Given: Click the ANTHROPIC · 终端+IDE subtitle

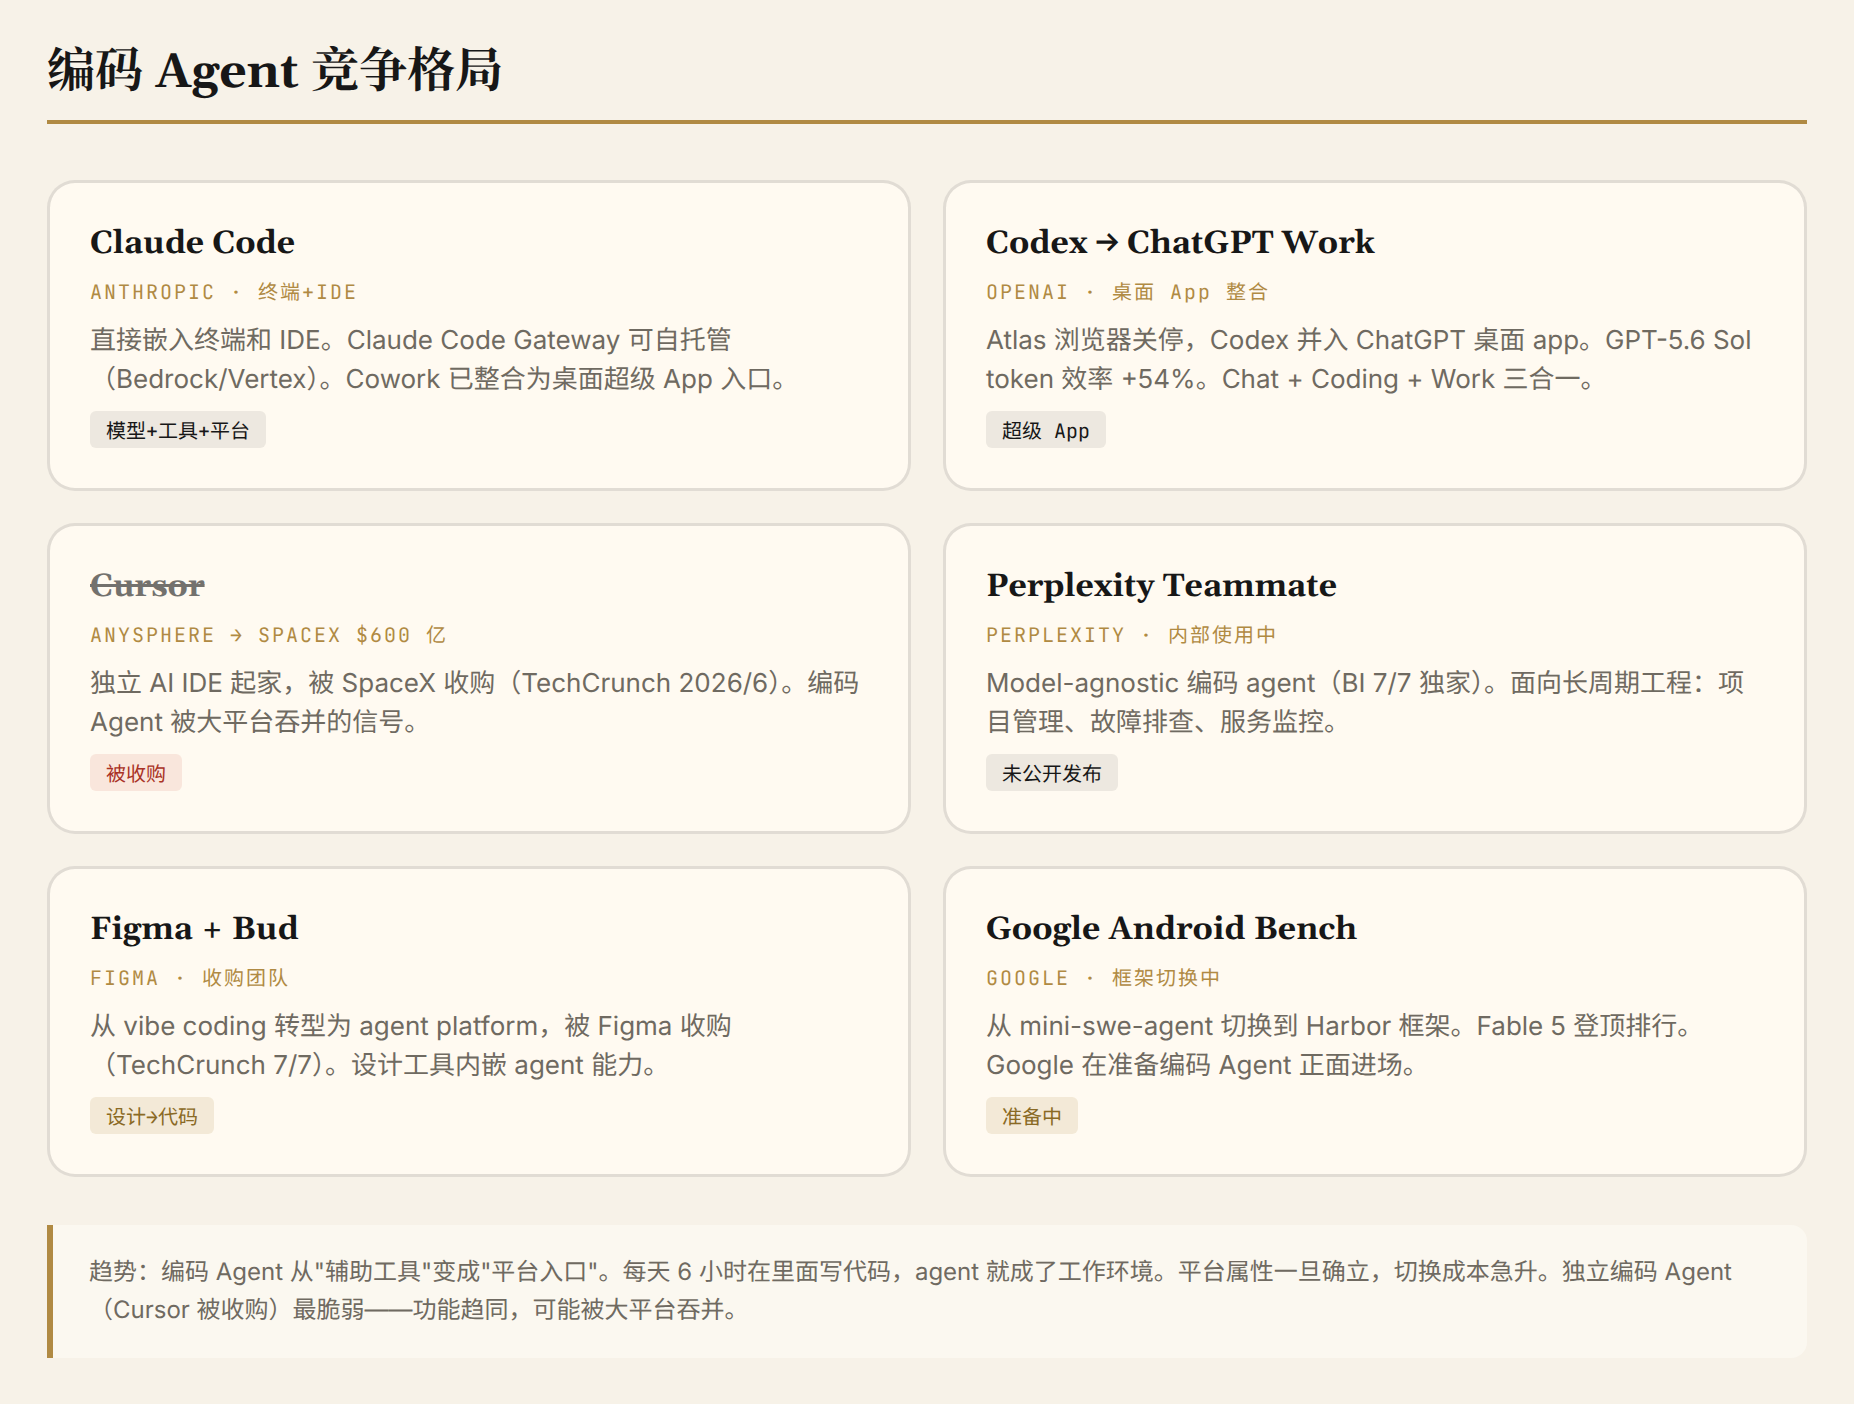Looking at the screenshot, I should click(x=223, y=292).
